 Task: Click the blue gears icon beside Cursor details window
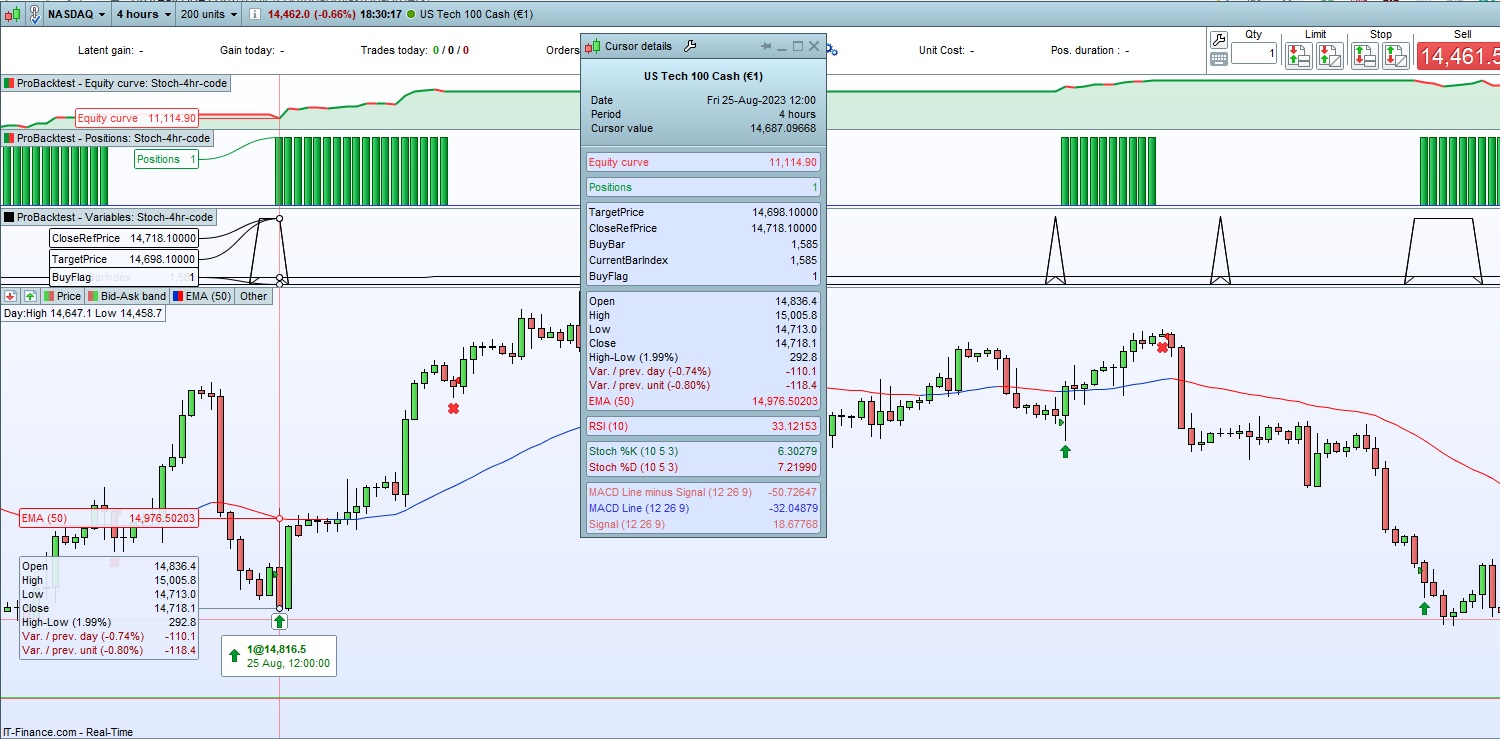tap(832, 50)
